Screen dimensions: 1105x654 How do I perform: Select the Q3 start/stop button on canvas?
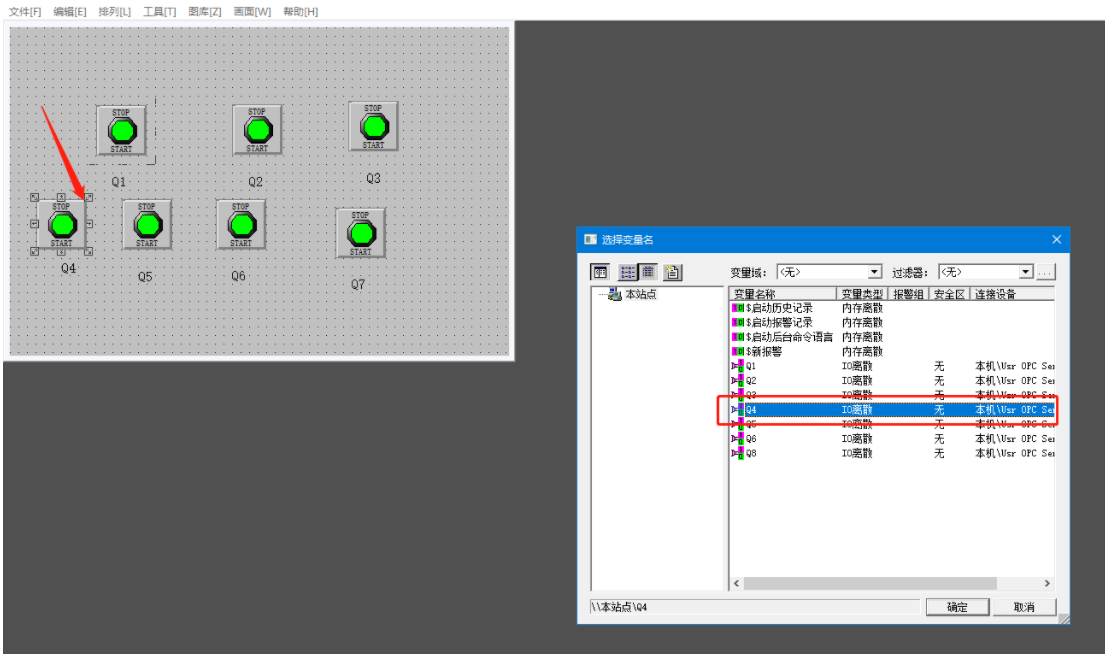tap(374, 126)
